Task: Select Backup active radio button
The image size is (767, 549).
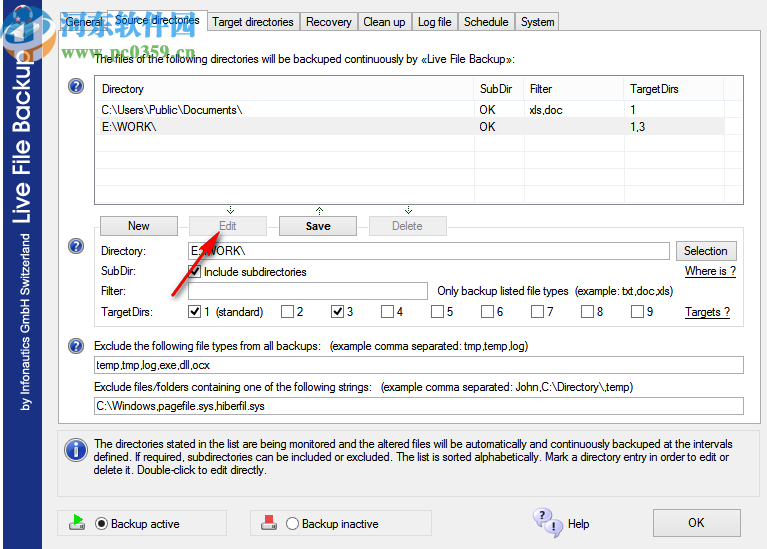Action: [101, 524]
